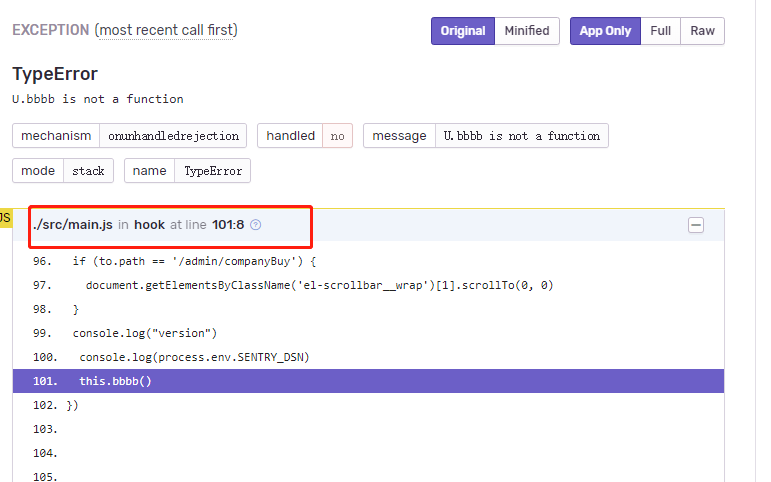Click the 'stack' mode tag value
This screenshot has height=482, width=771.
[x=89, y=171]
